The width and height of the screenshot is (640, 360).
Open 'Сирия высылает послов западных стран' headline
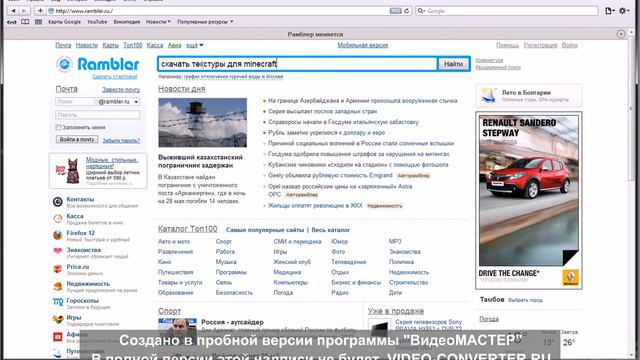pos(322,111)
